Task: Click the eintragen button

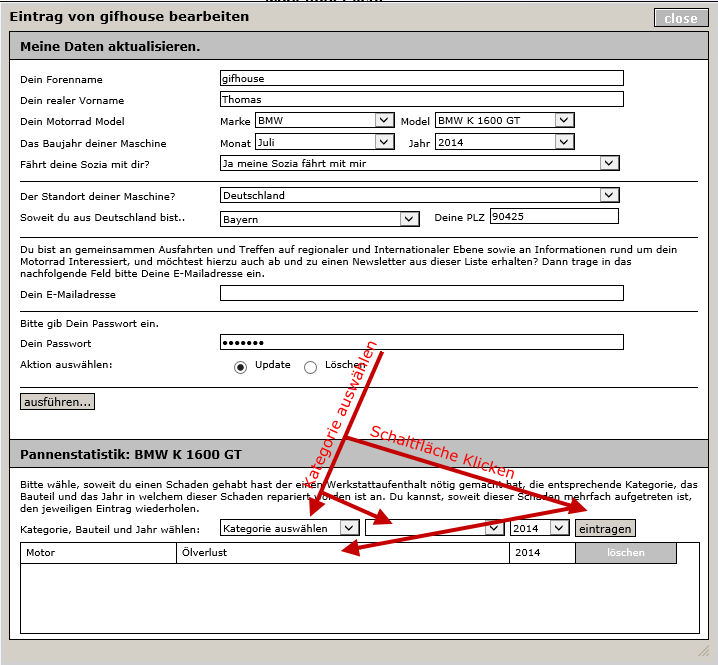Action: 605,528
